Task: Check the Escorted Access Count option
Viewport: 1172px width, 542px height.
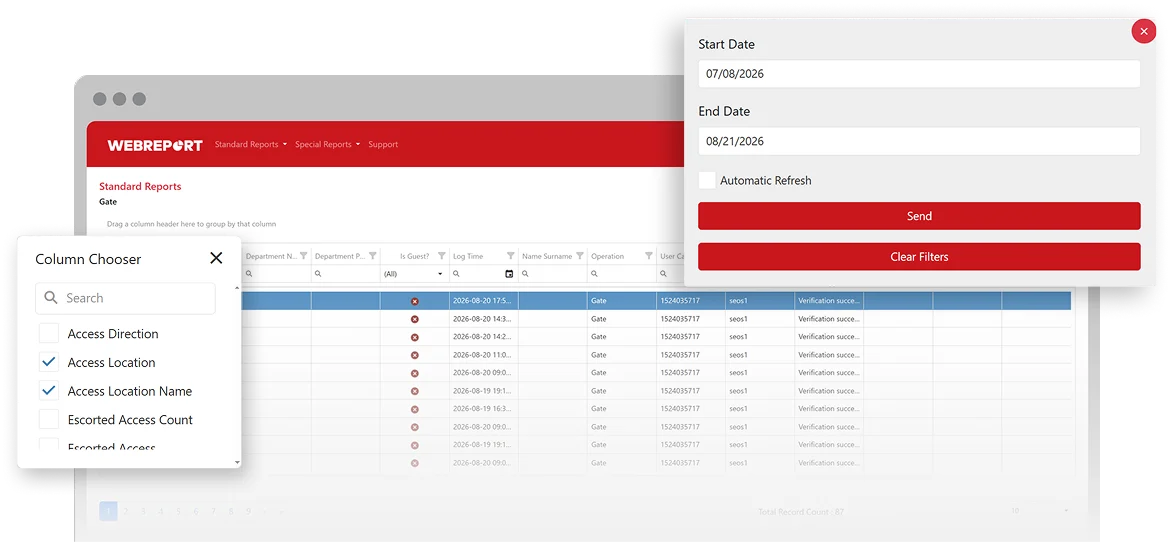Action: [49, 419]
